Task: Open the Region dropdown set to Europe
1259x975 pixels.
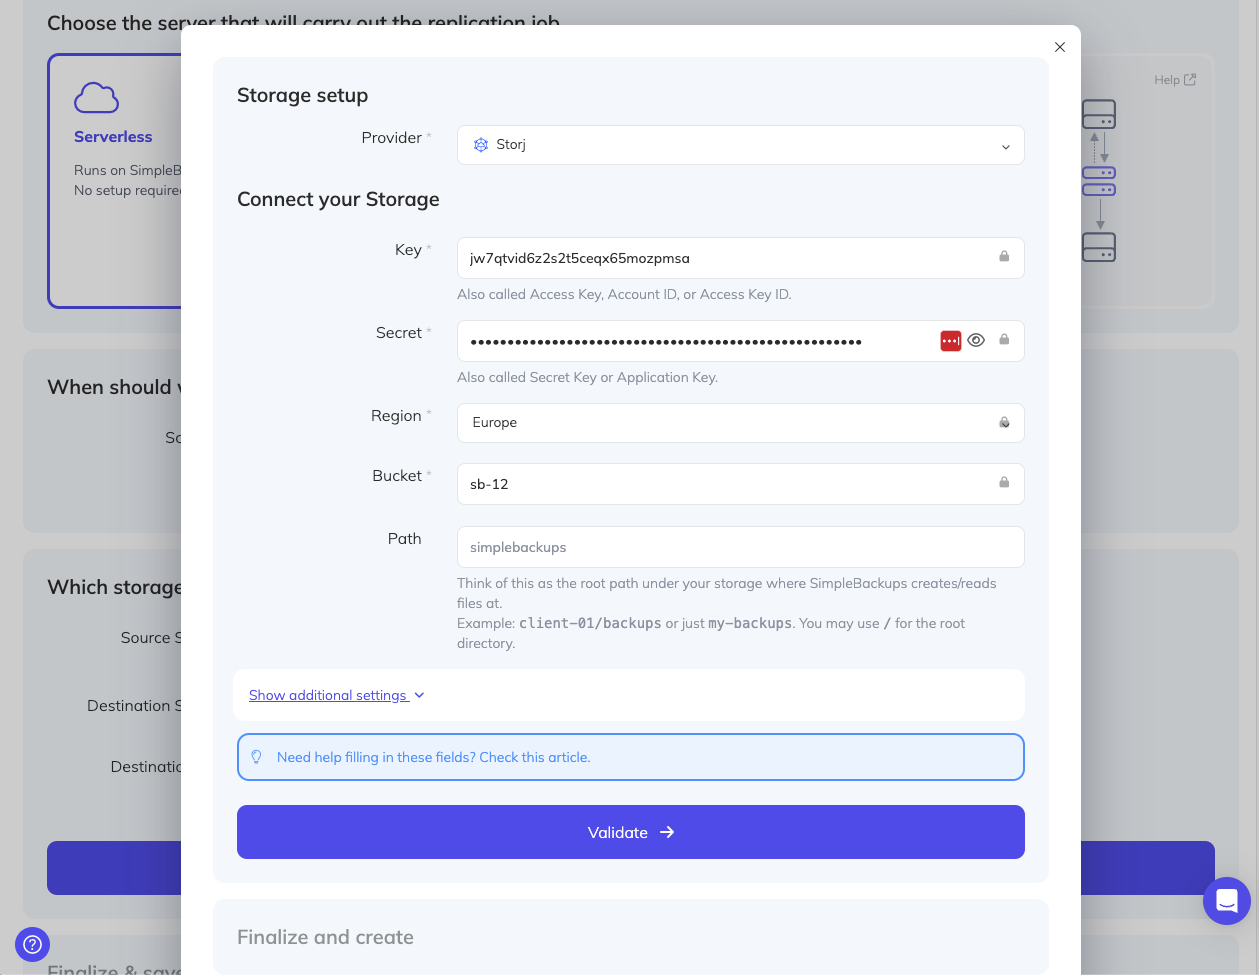Action: (740, 423)
